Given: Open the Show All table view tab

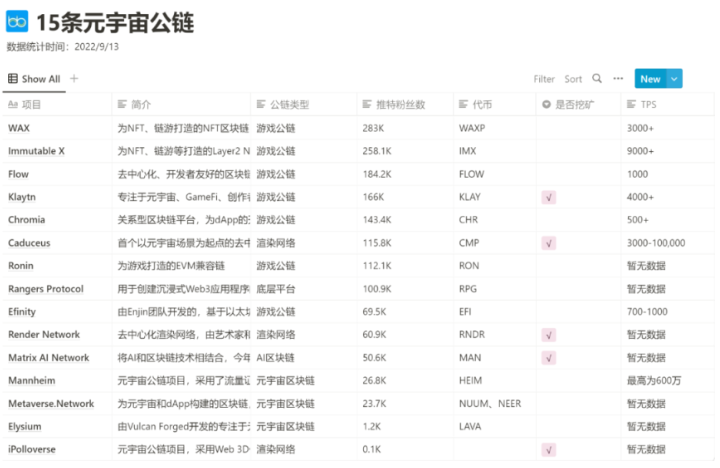Looking at the screenshot, I should [x=34, y=79].
